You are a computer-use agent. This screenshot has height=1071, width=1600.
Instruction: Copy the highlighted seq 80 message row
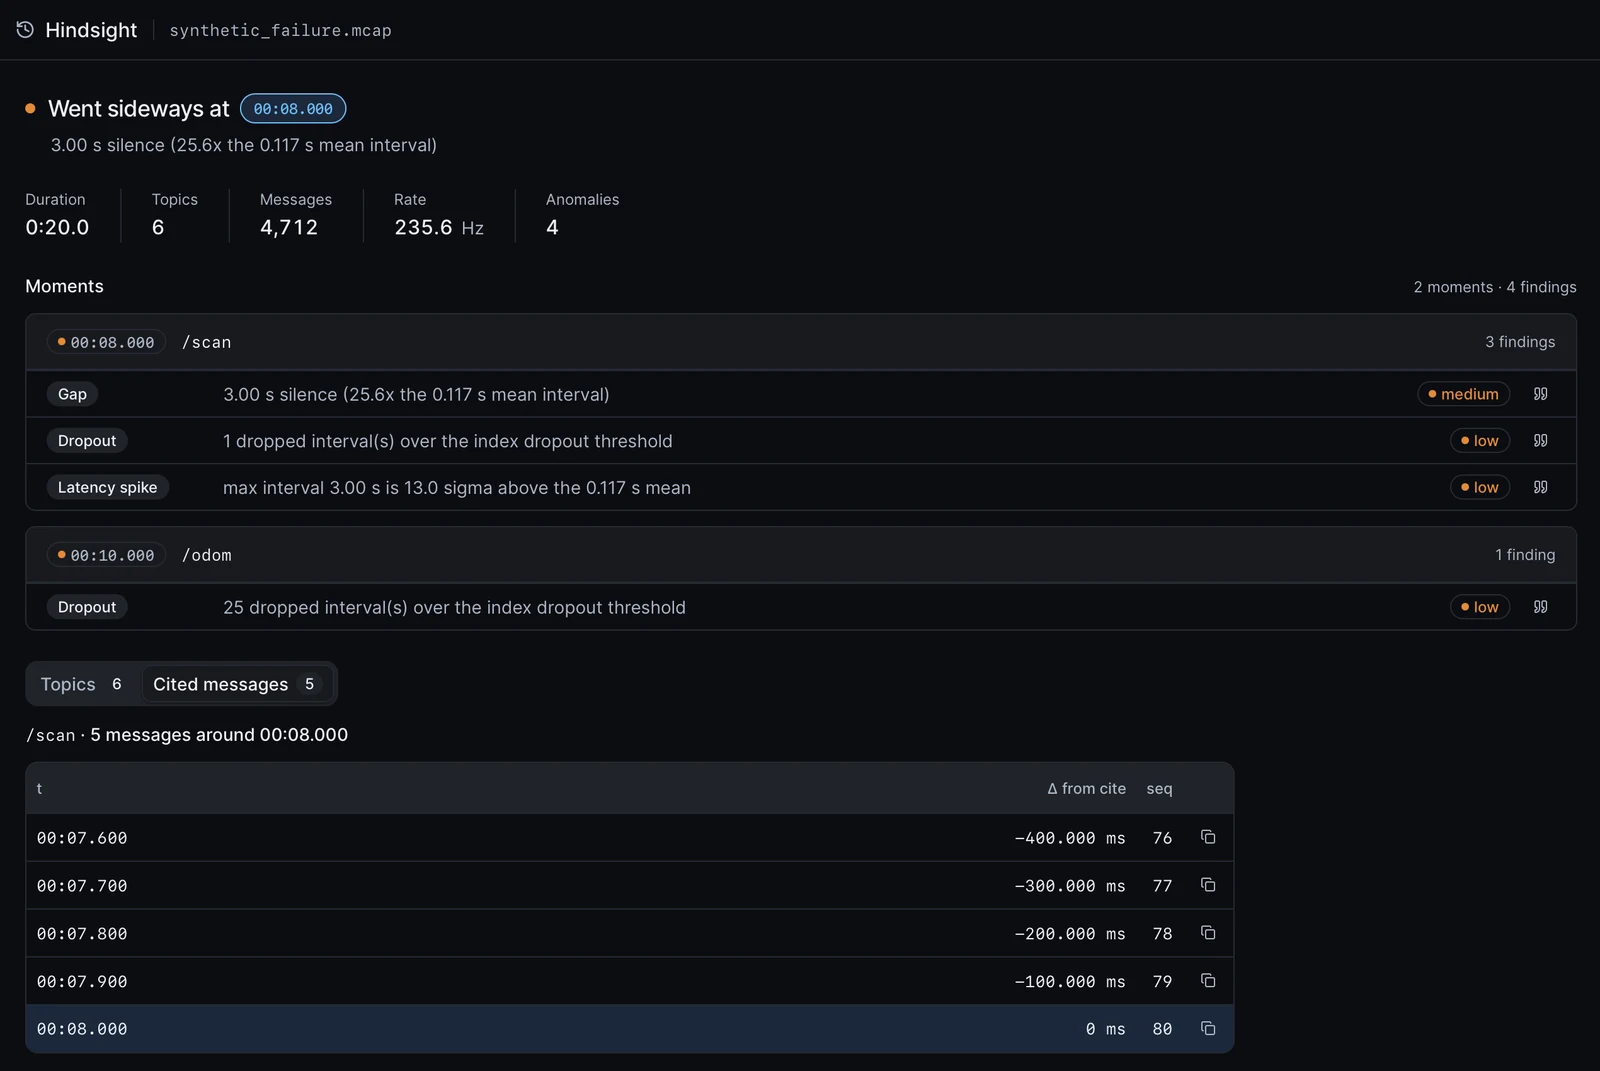(1208, 1029)
